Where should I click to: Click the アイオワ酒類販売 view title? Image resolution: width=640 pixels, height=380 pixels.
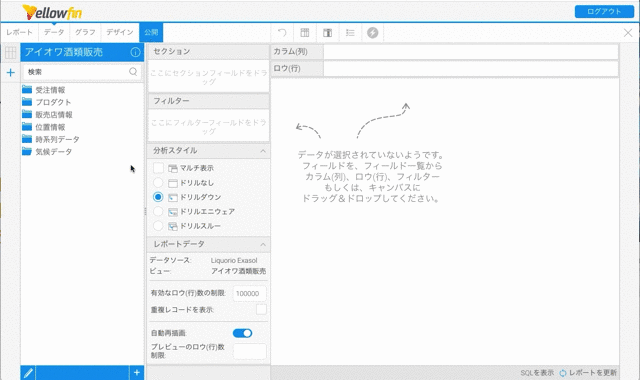64,52
